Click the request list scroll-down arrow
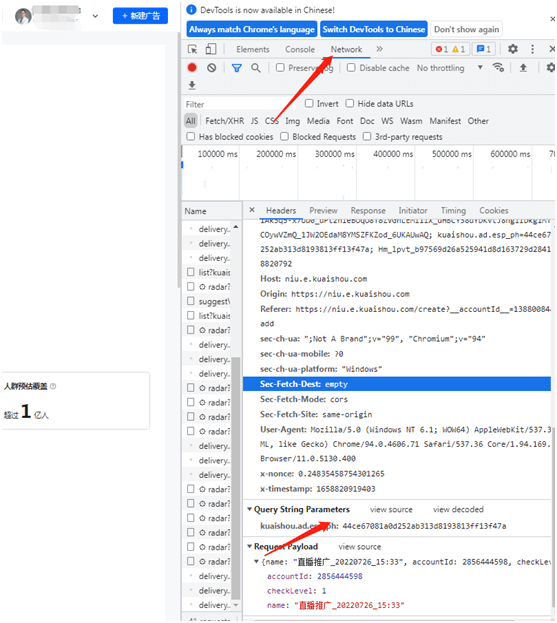 [236, 605]
